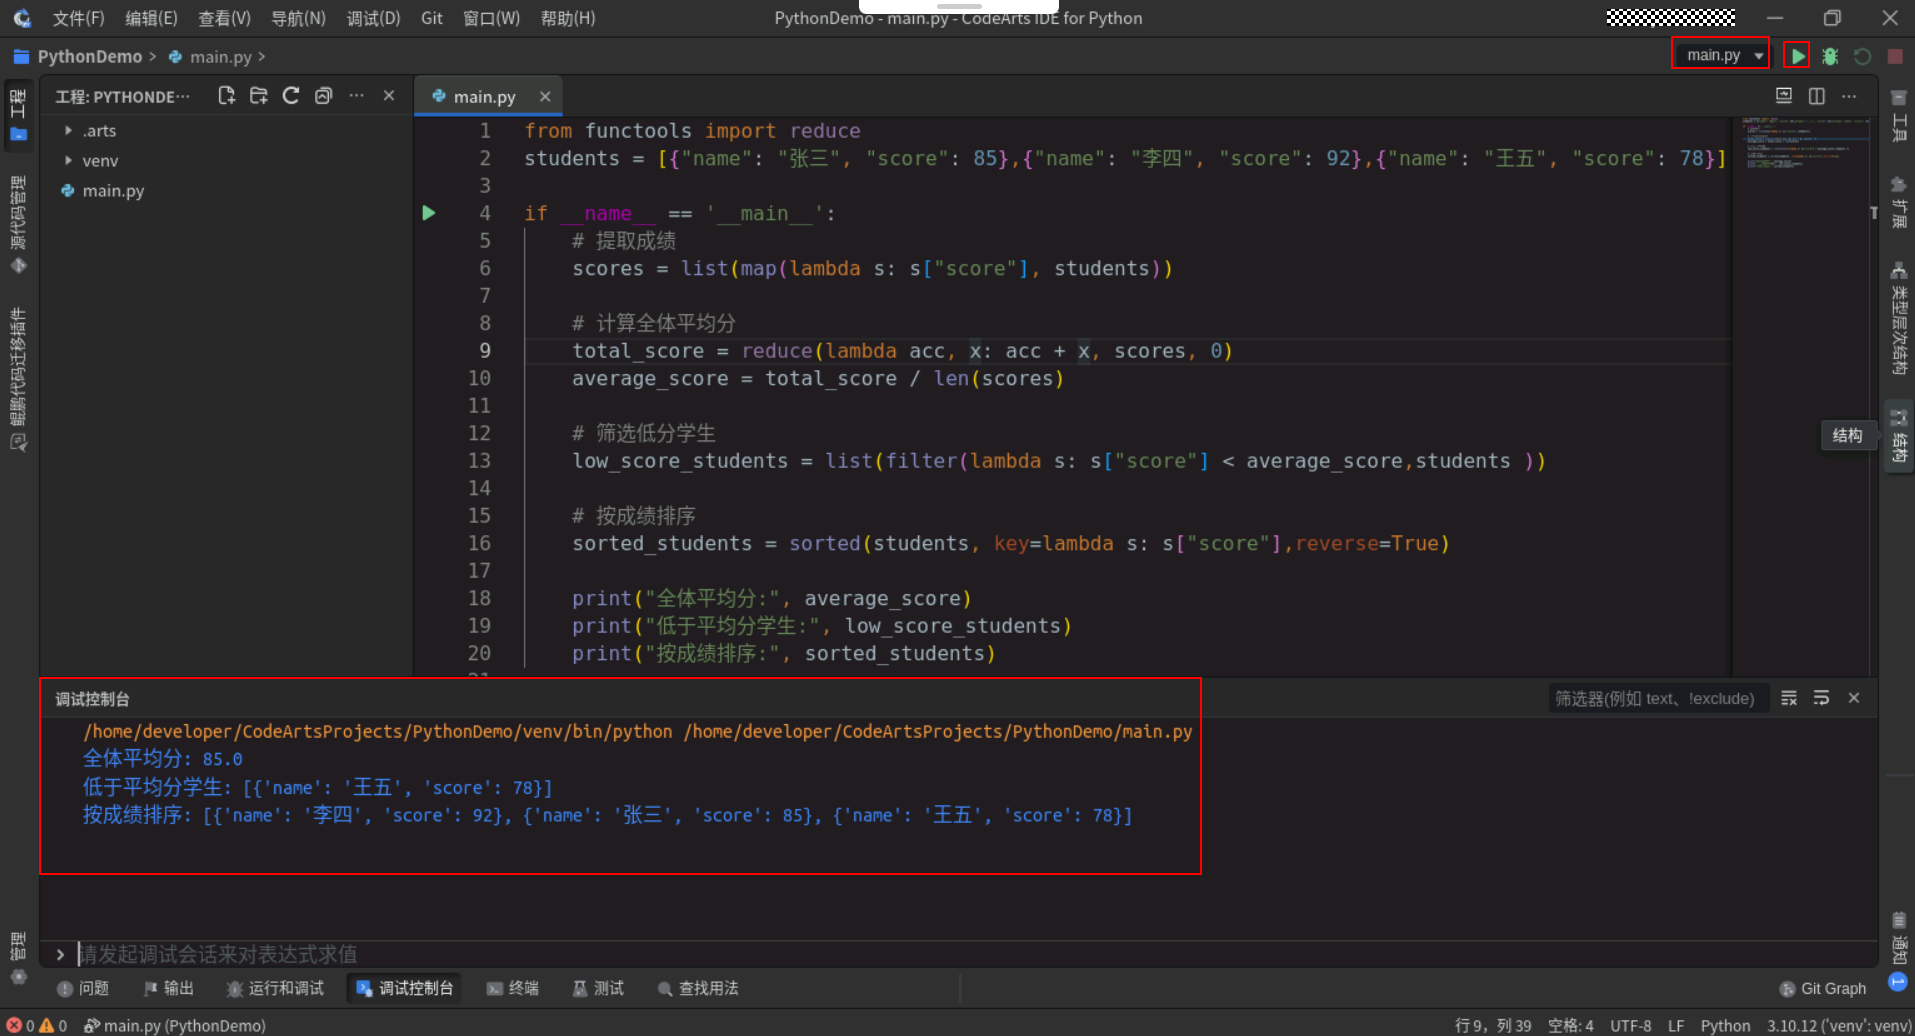
Task: Click the PythonDemo breadcrumb
Action: (90, 57)
